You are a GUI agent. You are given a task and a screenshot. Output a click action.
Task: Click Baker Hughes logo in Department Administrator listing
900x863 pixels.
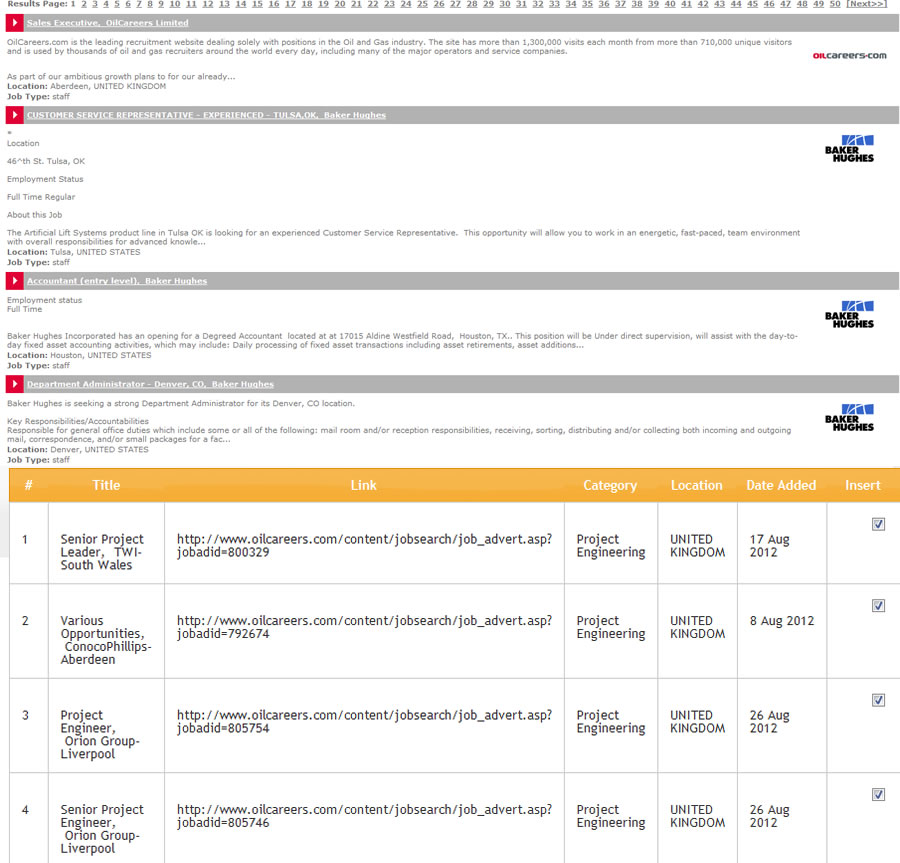click(x=849, y=418)
